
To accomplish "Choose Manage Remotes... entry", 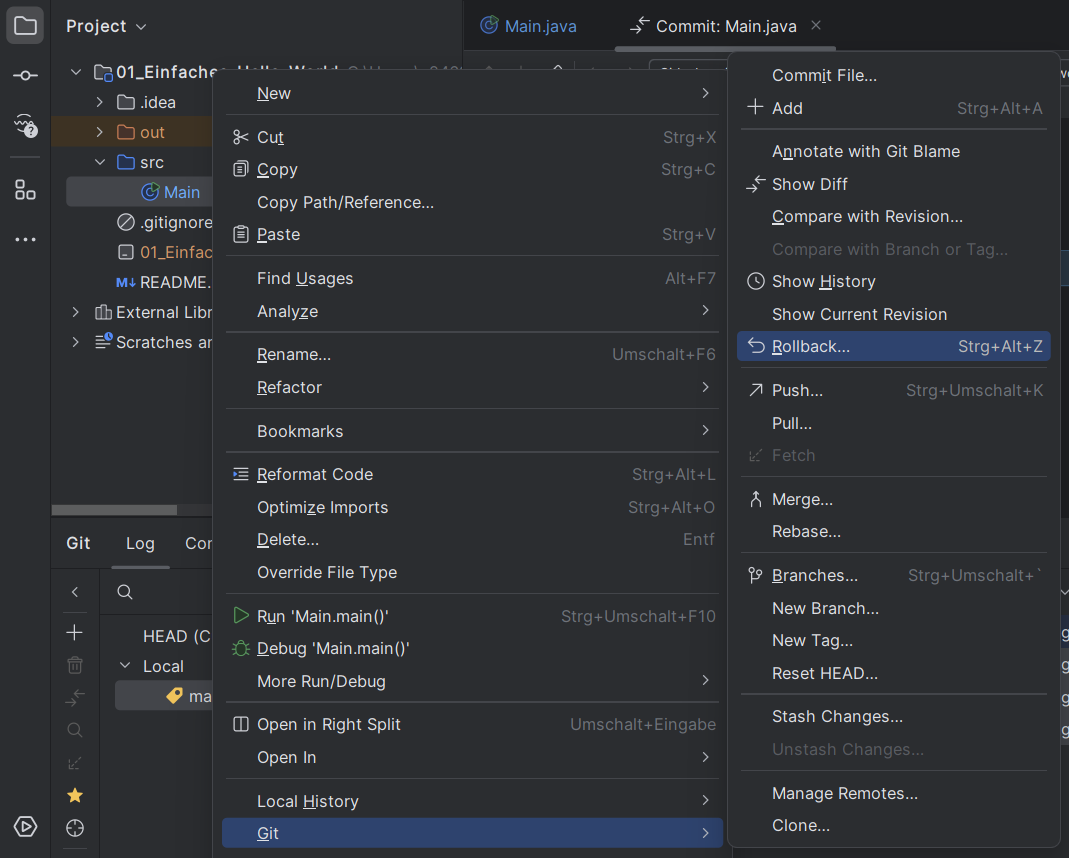I will tap(893, 793).
